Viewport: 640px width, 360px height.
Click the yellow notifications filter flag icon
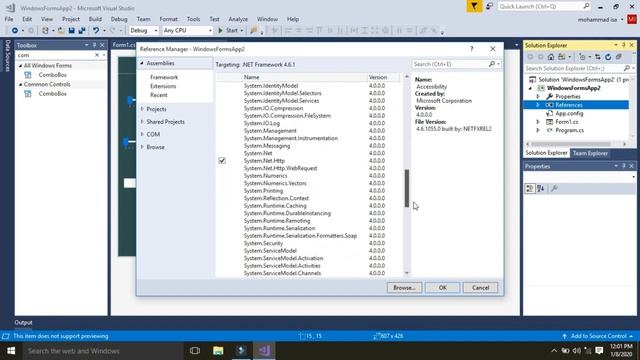click(474, 6)
